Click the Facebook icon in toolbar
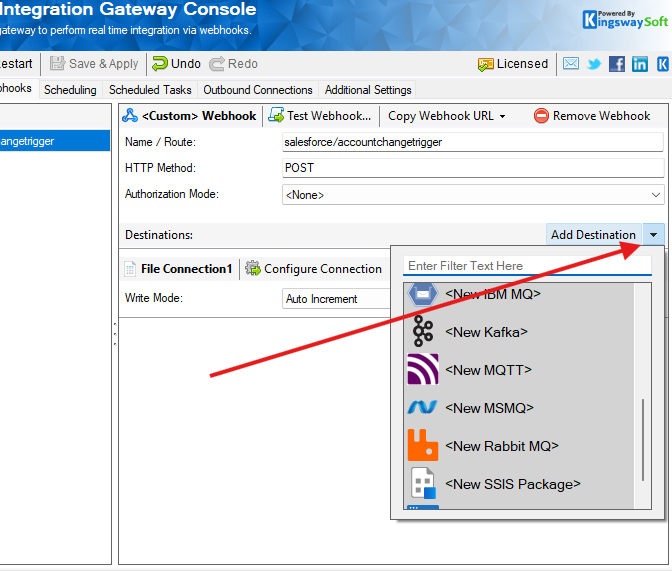Screen dimensions: 672x571 (617, 64)
